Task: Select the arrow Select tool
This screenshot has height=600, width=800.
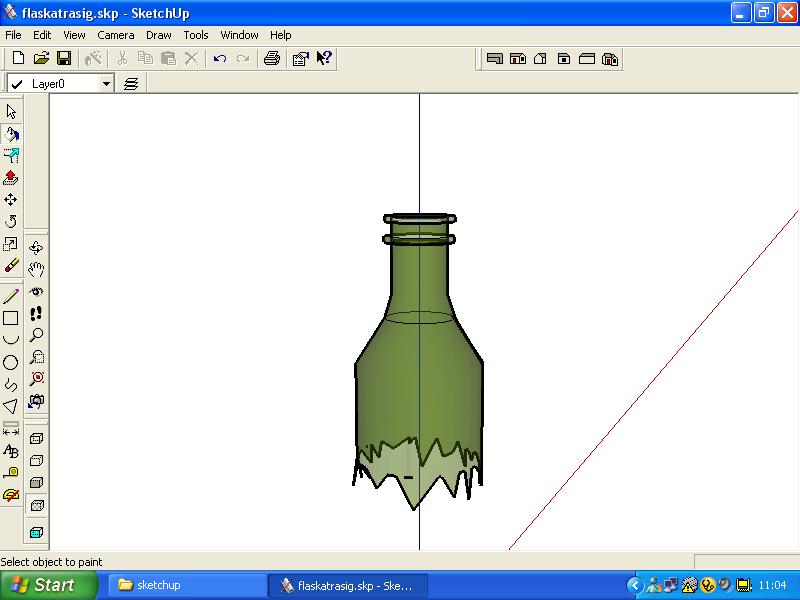Action: point(11,112)
